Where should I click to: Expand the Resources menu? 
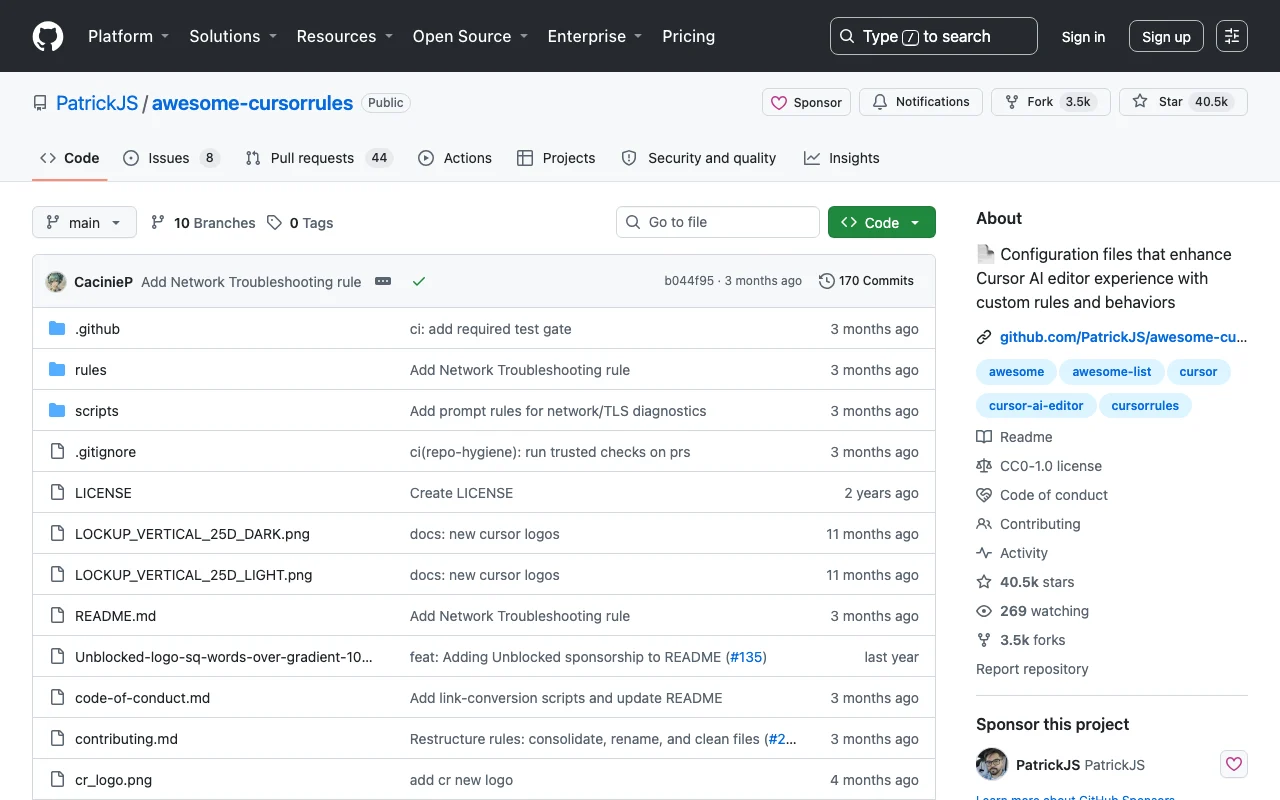pyautogui.click(x=345, y=36)
